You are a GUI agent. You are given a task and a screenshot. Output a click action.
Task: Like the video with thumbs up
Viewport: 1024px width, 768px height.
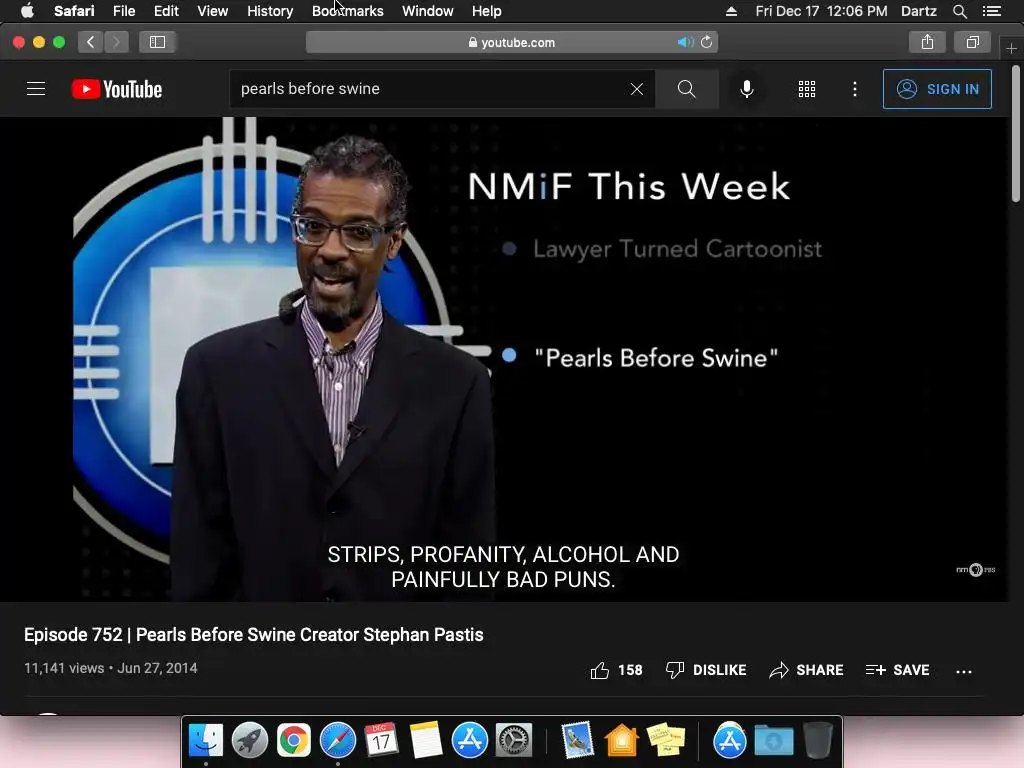point(616,670)
